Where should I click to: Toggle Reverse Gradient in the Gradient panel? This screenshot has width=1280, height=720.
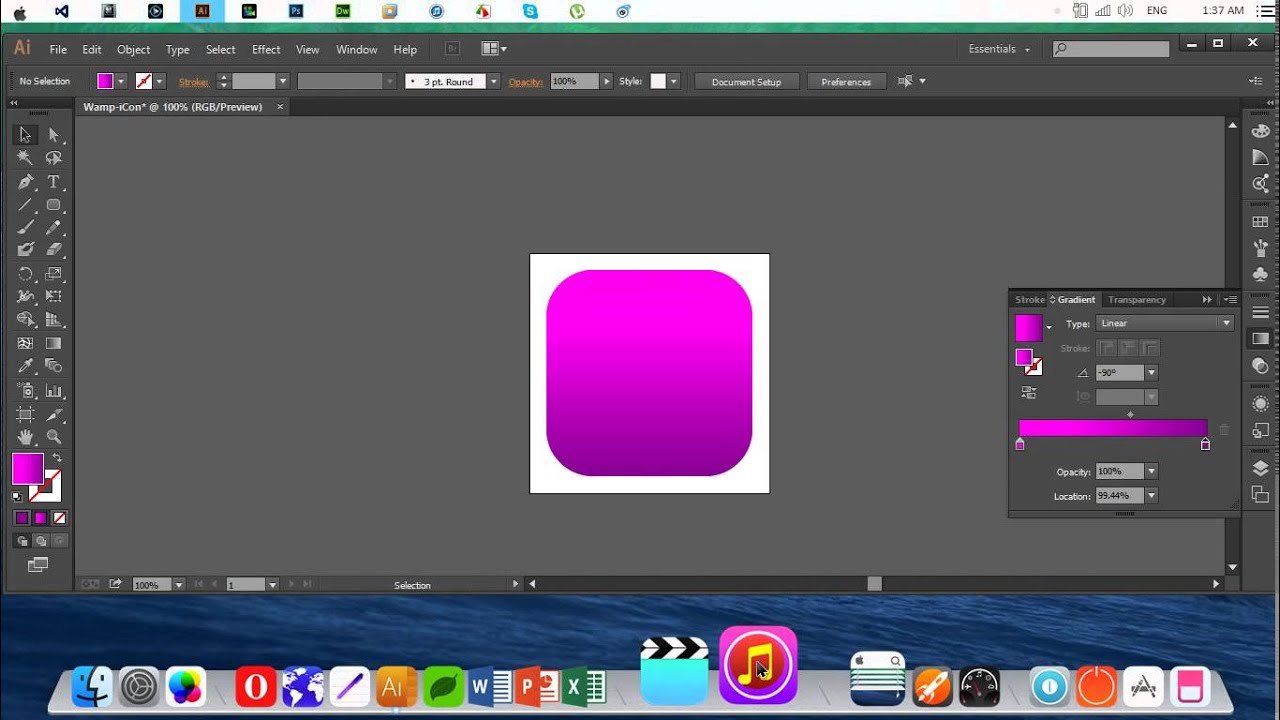(1028, 392)
